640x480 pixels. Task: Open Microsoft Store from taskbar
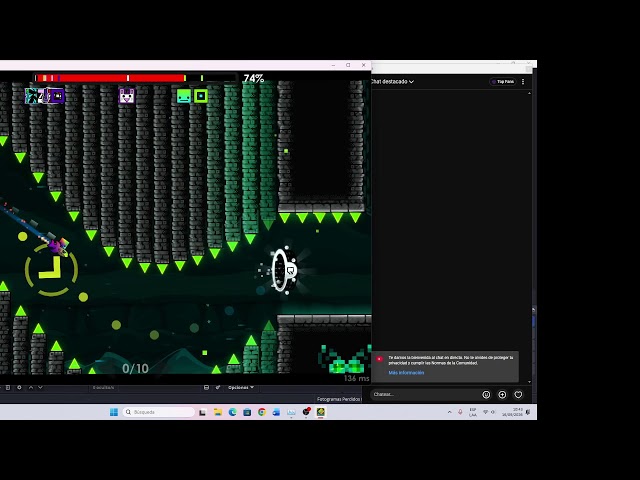(x=247, y=412)
